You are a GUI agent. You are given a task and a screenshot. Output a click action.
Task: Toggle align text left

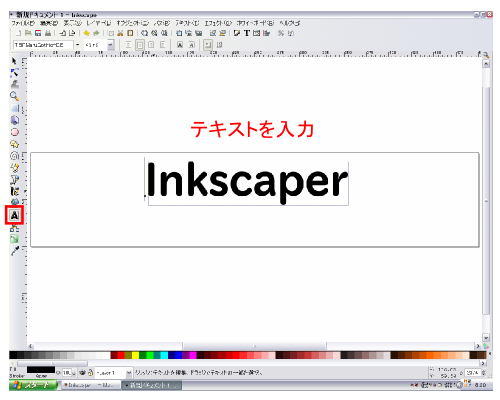(x=128, y=45)
